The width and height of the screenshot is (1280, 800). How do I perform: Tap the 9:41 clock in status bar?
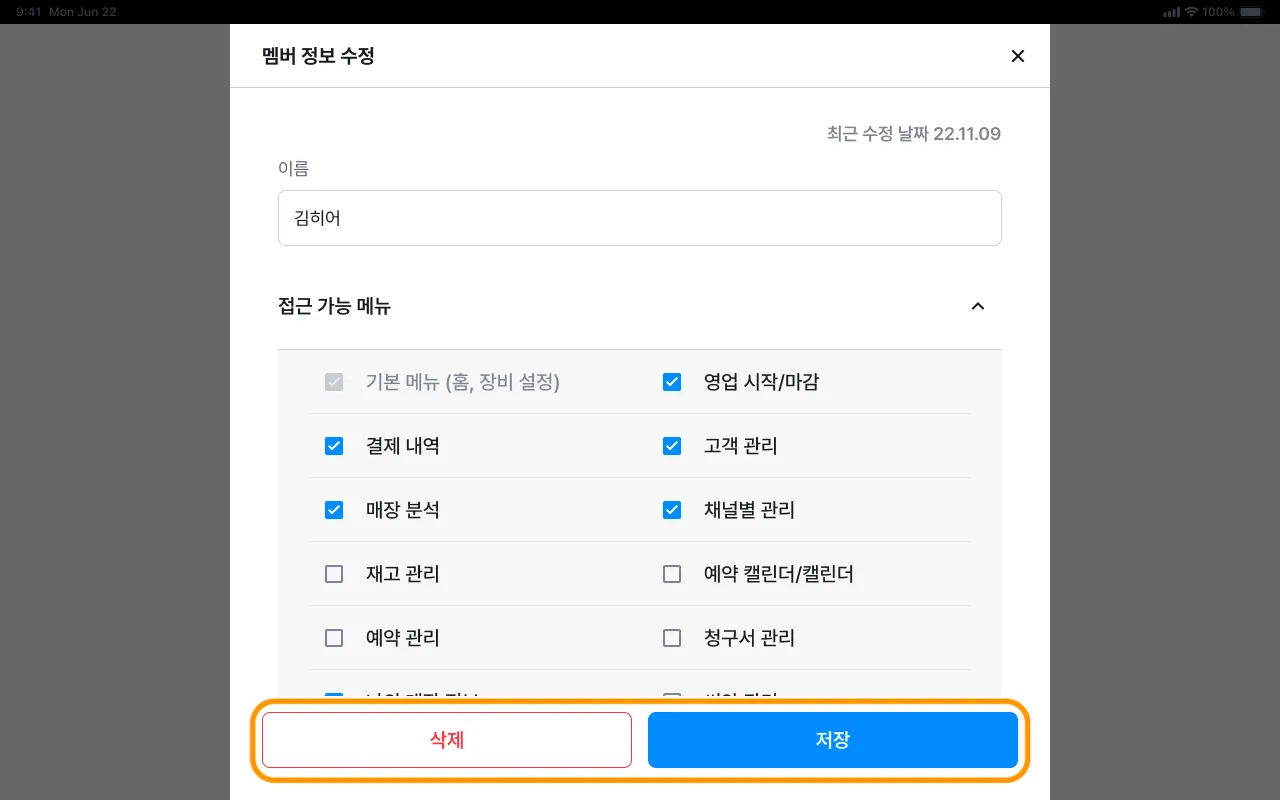(29, 12)
